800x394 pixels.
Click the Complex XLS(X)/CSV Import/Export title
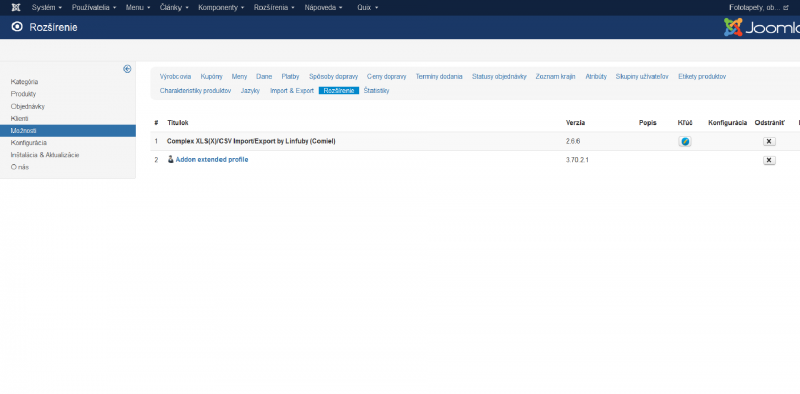click(x=251, y=141)
